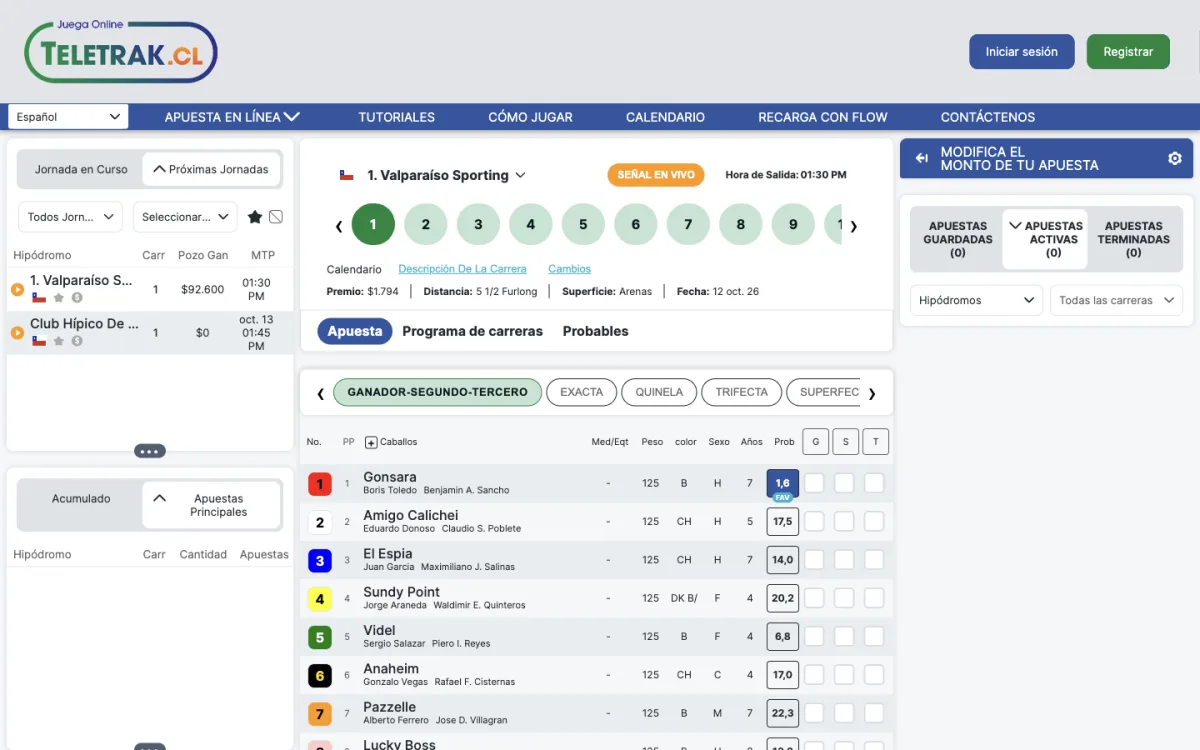The height and width of the screenshot is (750, 1200).
Task: Click back arrow in Modifica el Monto header
Action: click(x=922, y=159)
